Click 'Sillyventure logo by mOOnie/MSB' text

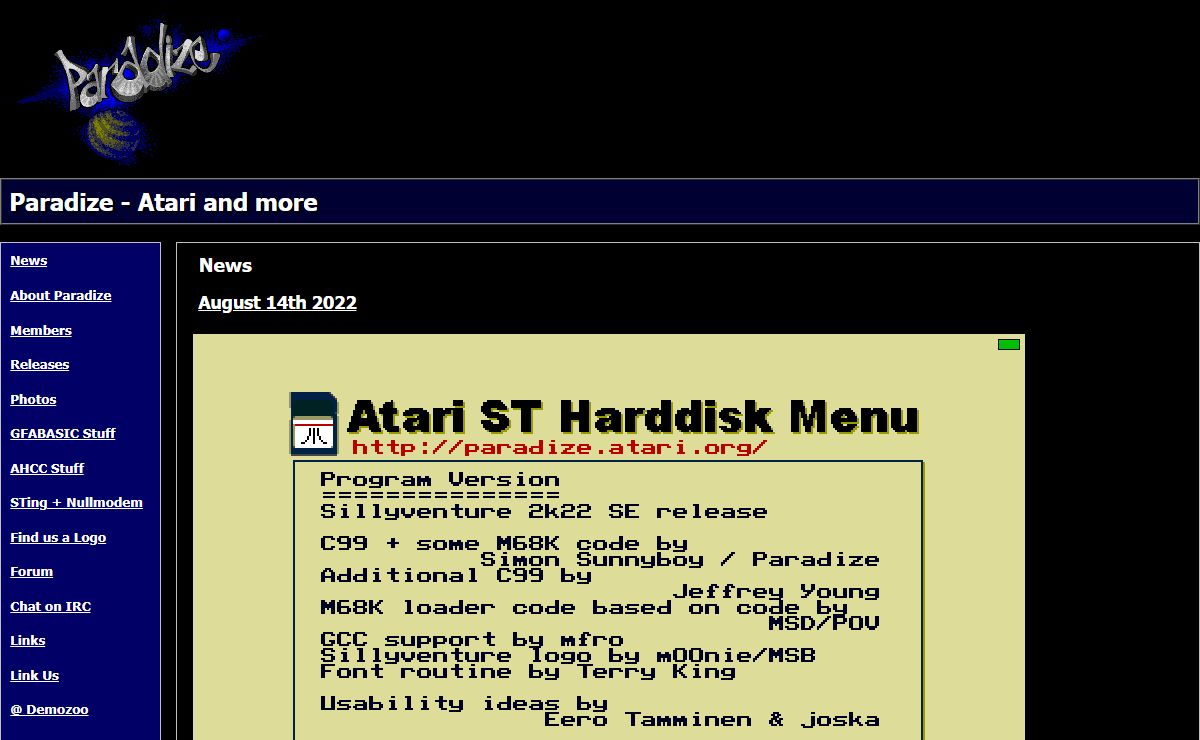point(568,656)
